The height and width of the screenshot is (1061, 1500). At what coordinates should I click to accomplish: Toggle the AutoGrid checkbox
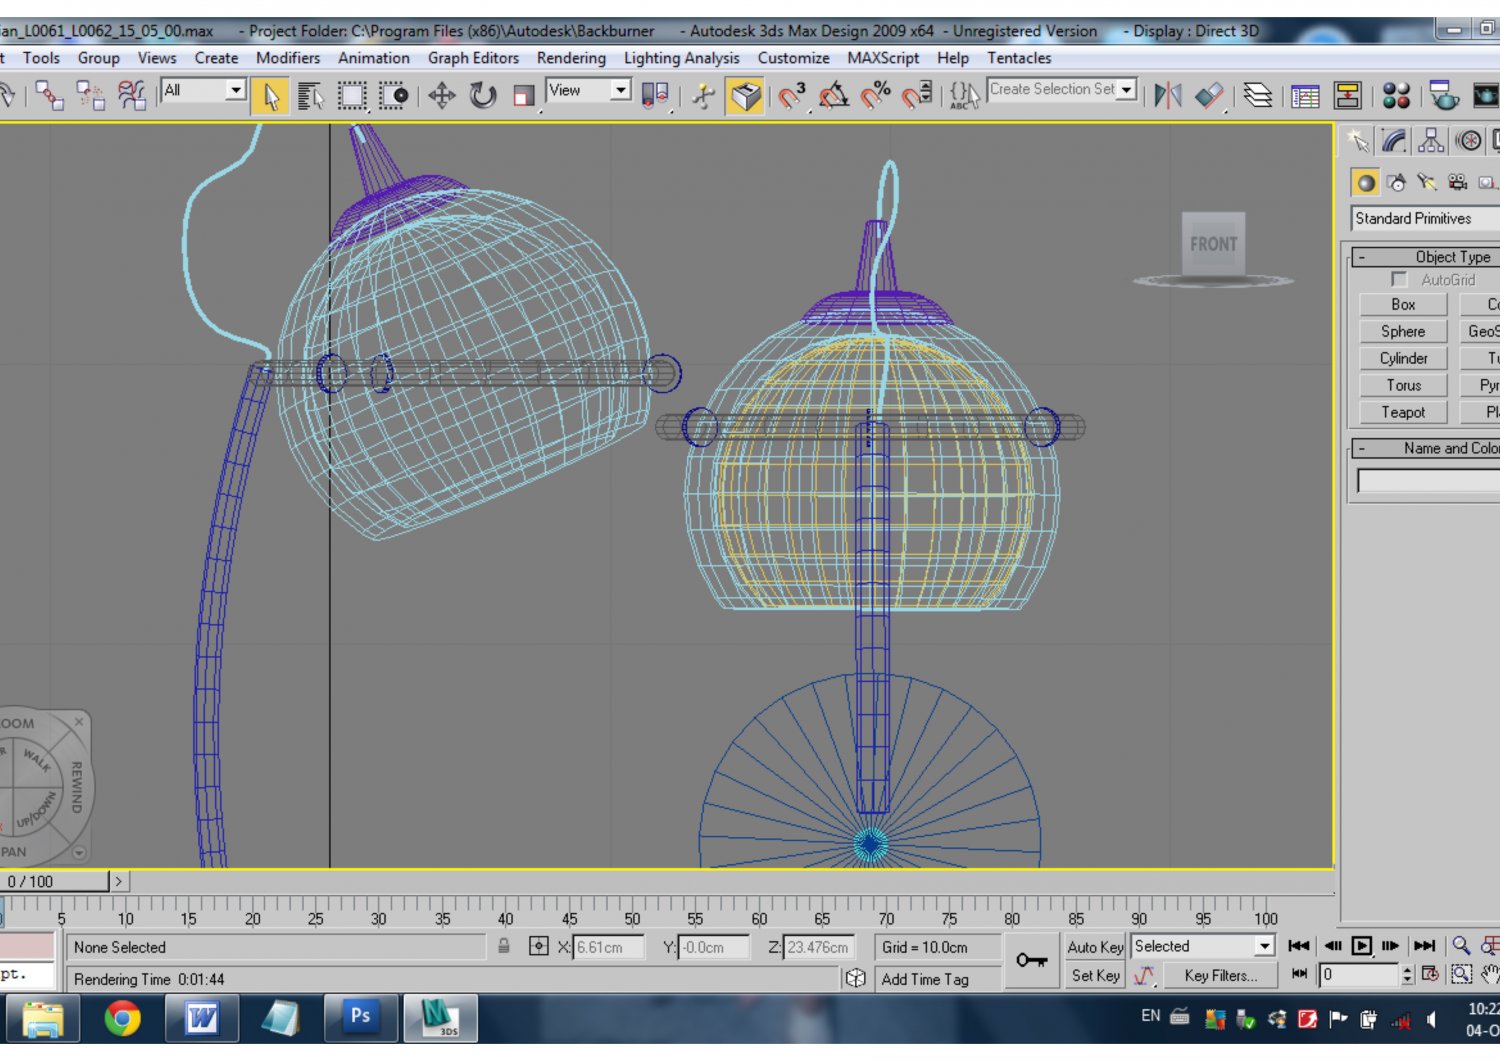(1399, 280)
